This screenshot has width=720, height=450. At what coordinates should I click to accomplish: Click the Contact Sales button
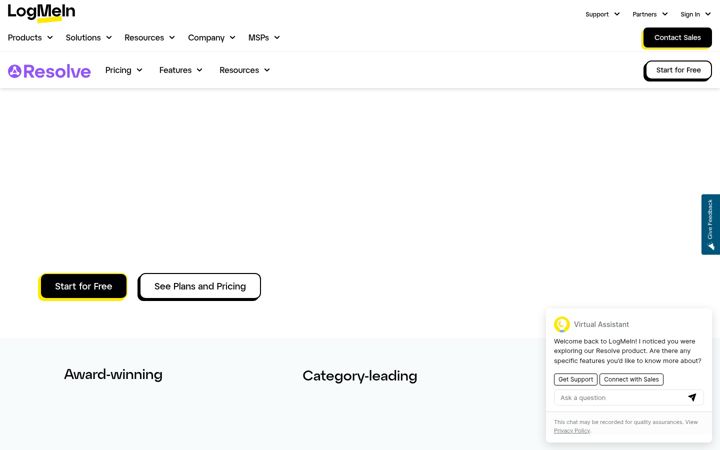click(x=677, y=38)
